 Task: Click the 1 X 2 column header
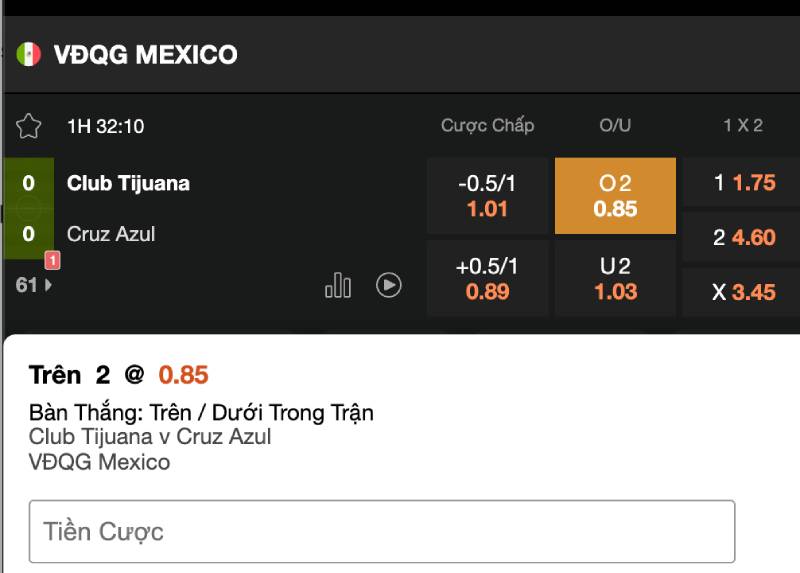[743, 126]
